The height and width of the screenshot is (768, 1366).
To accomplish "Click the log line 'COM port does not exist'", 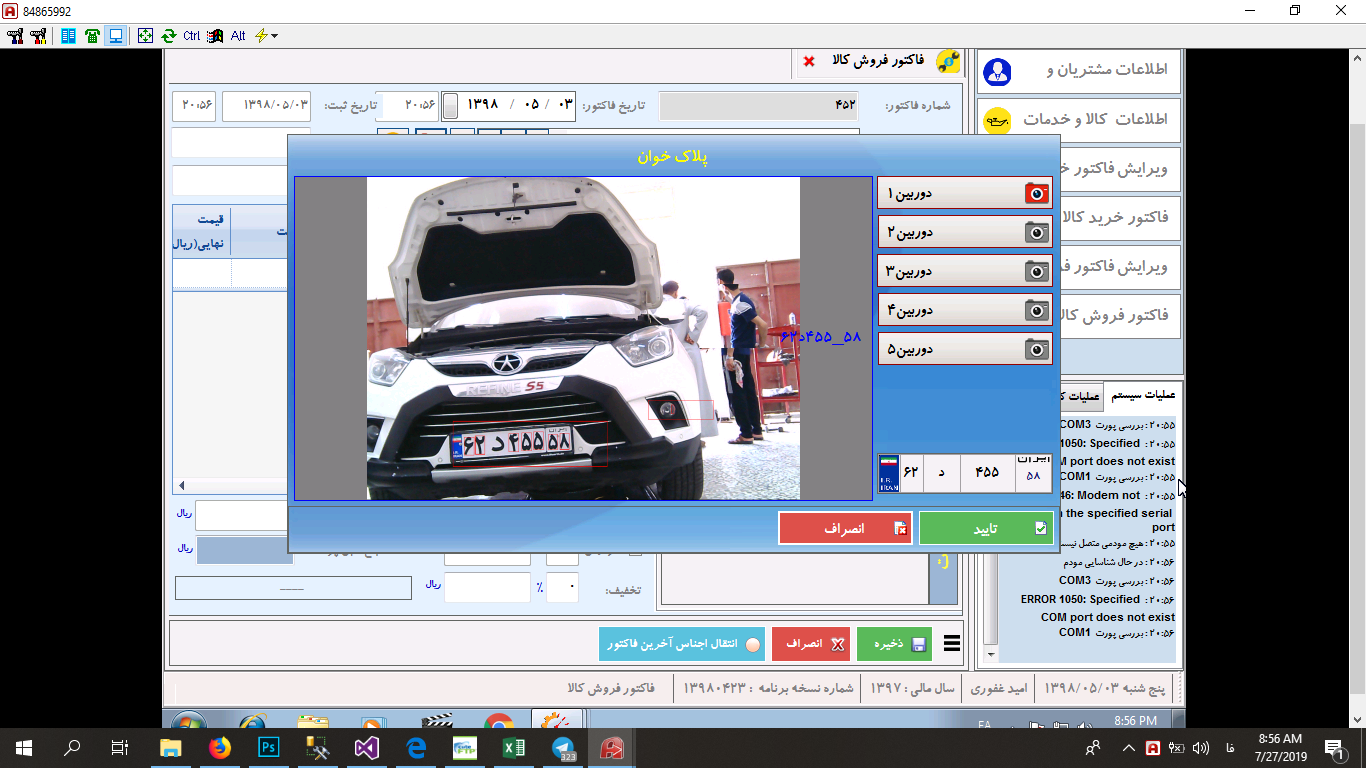I will tap(1108, 617).
